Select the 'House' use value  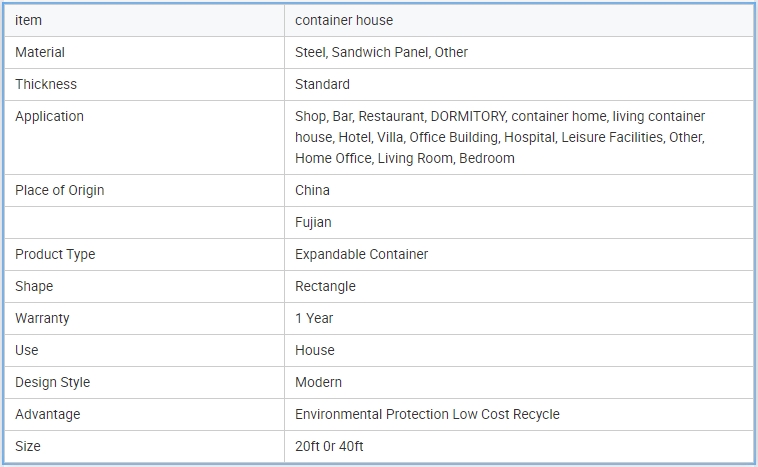[315, 350]
